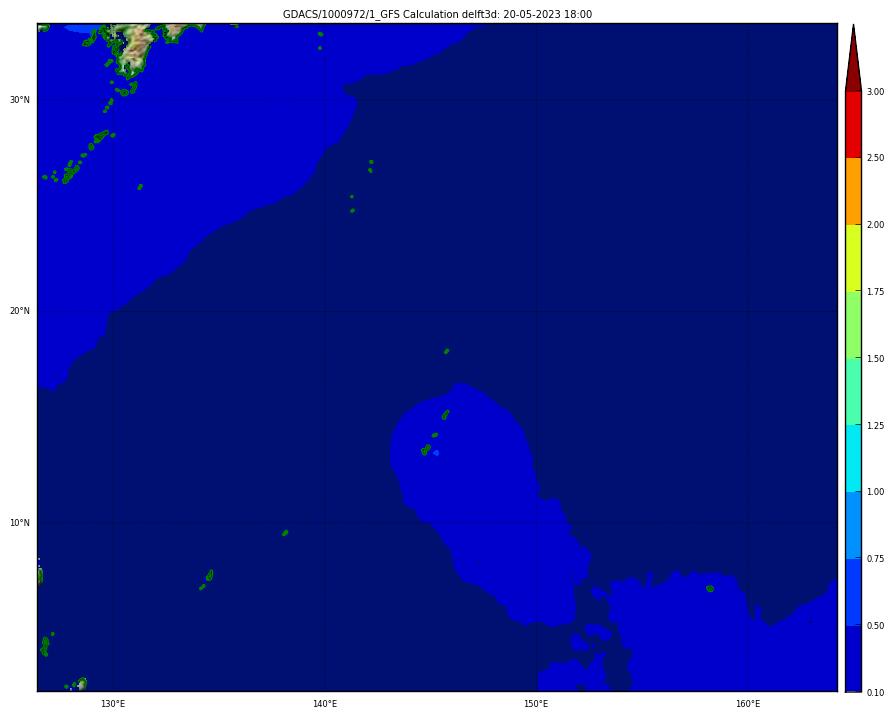Click the small green island near 158°E
The height and width of the screenshot is (717, 894).
click(x=710, y=588)
